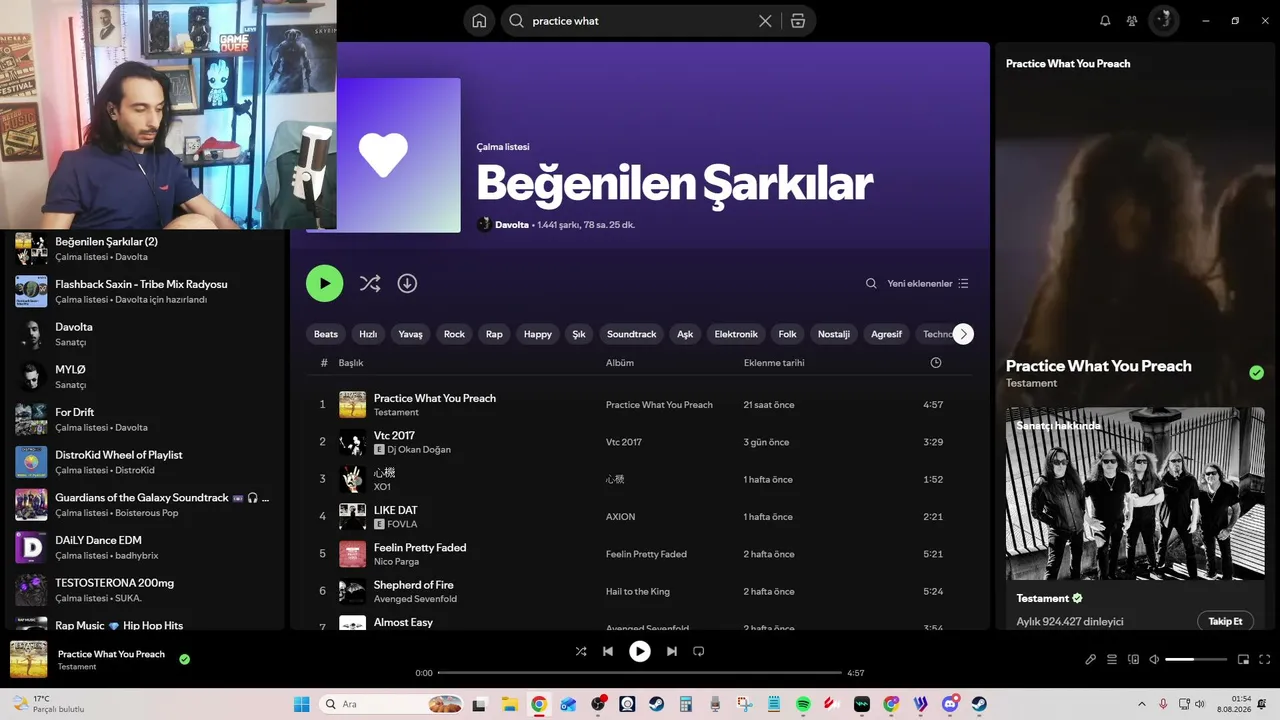Screen dimensions: 1280x720
Task: Select the 'LIKE DAT' track row title
Action: click(x=396, y=510)
